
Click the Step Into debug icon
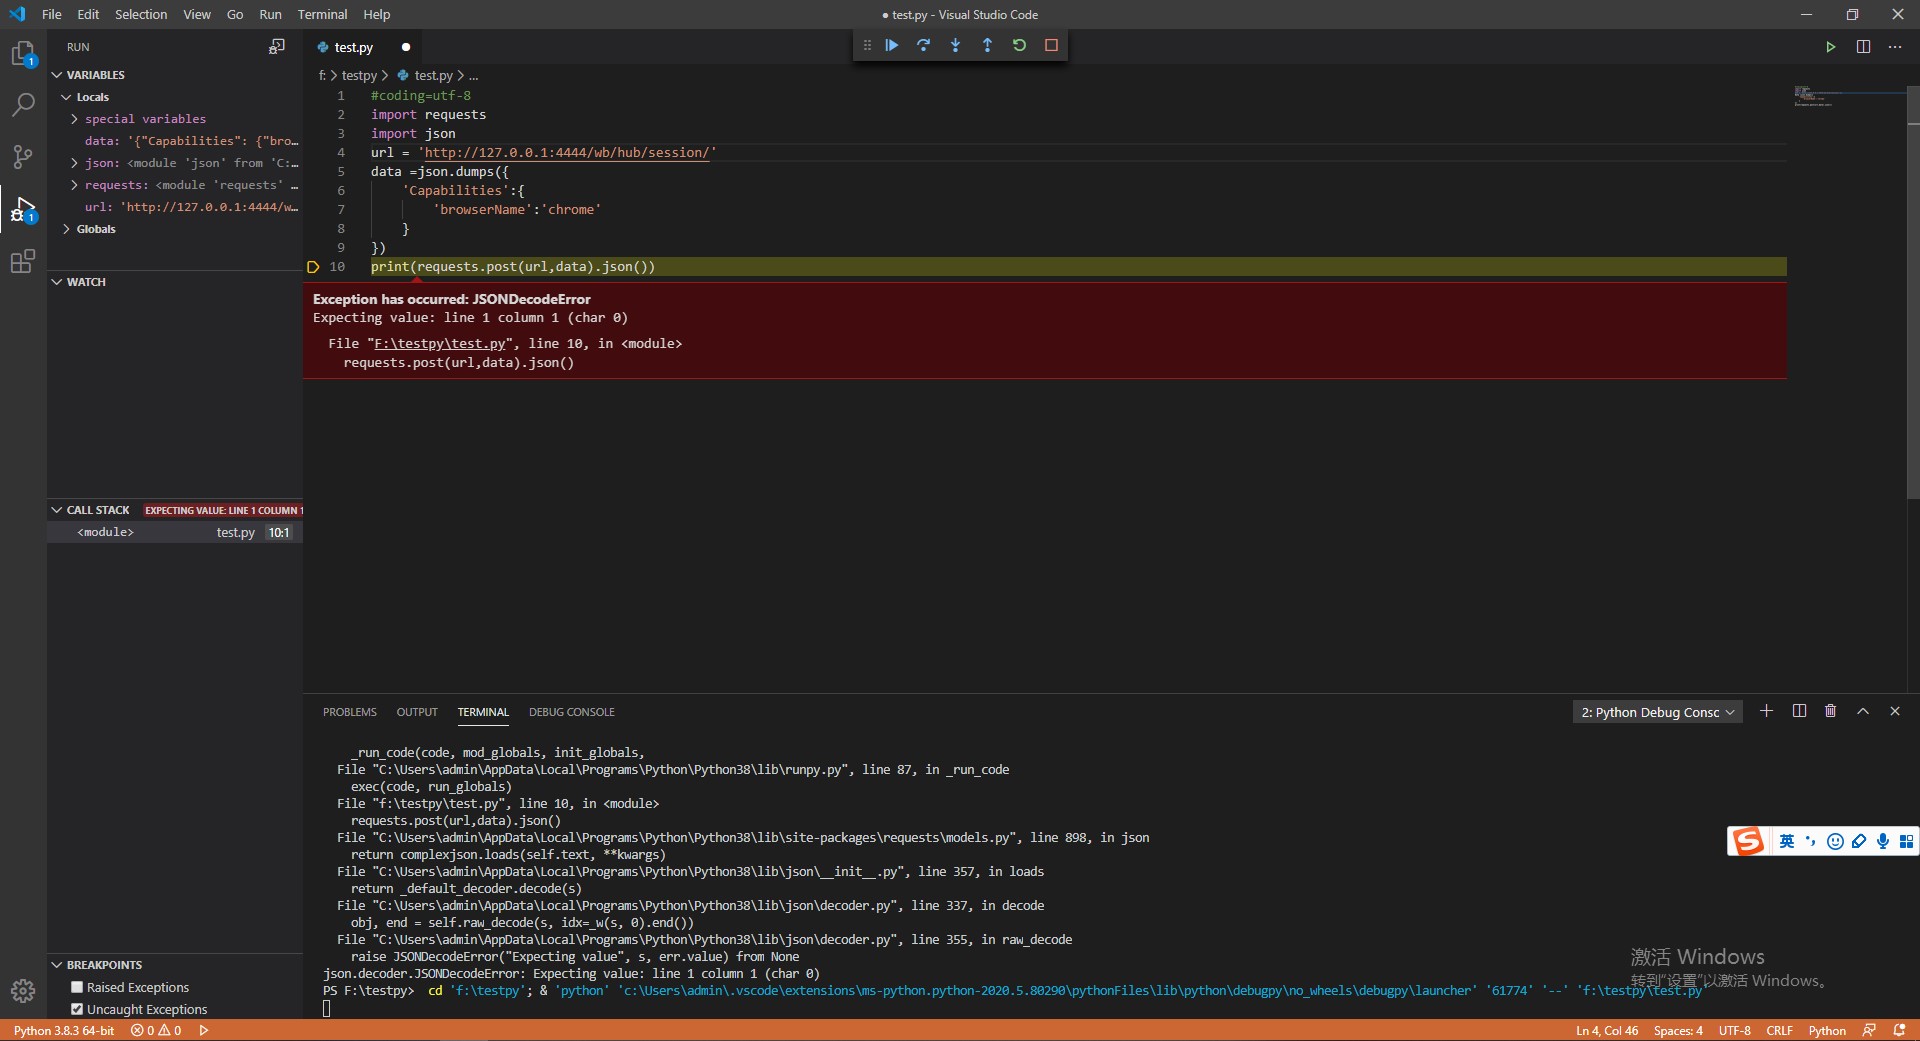[x=955, y=45]
